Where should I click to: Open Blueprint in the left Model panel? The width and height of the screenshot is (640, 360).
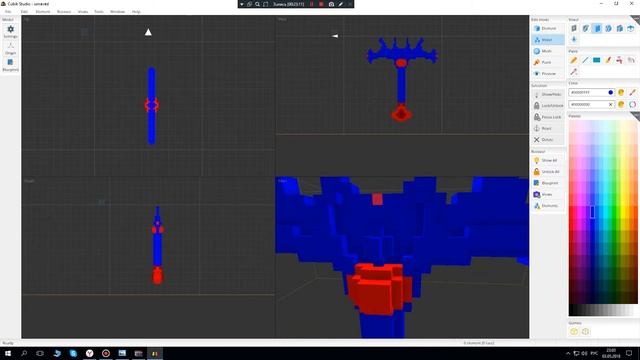[10, 64]
